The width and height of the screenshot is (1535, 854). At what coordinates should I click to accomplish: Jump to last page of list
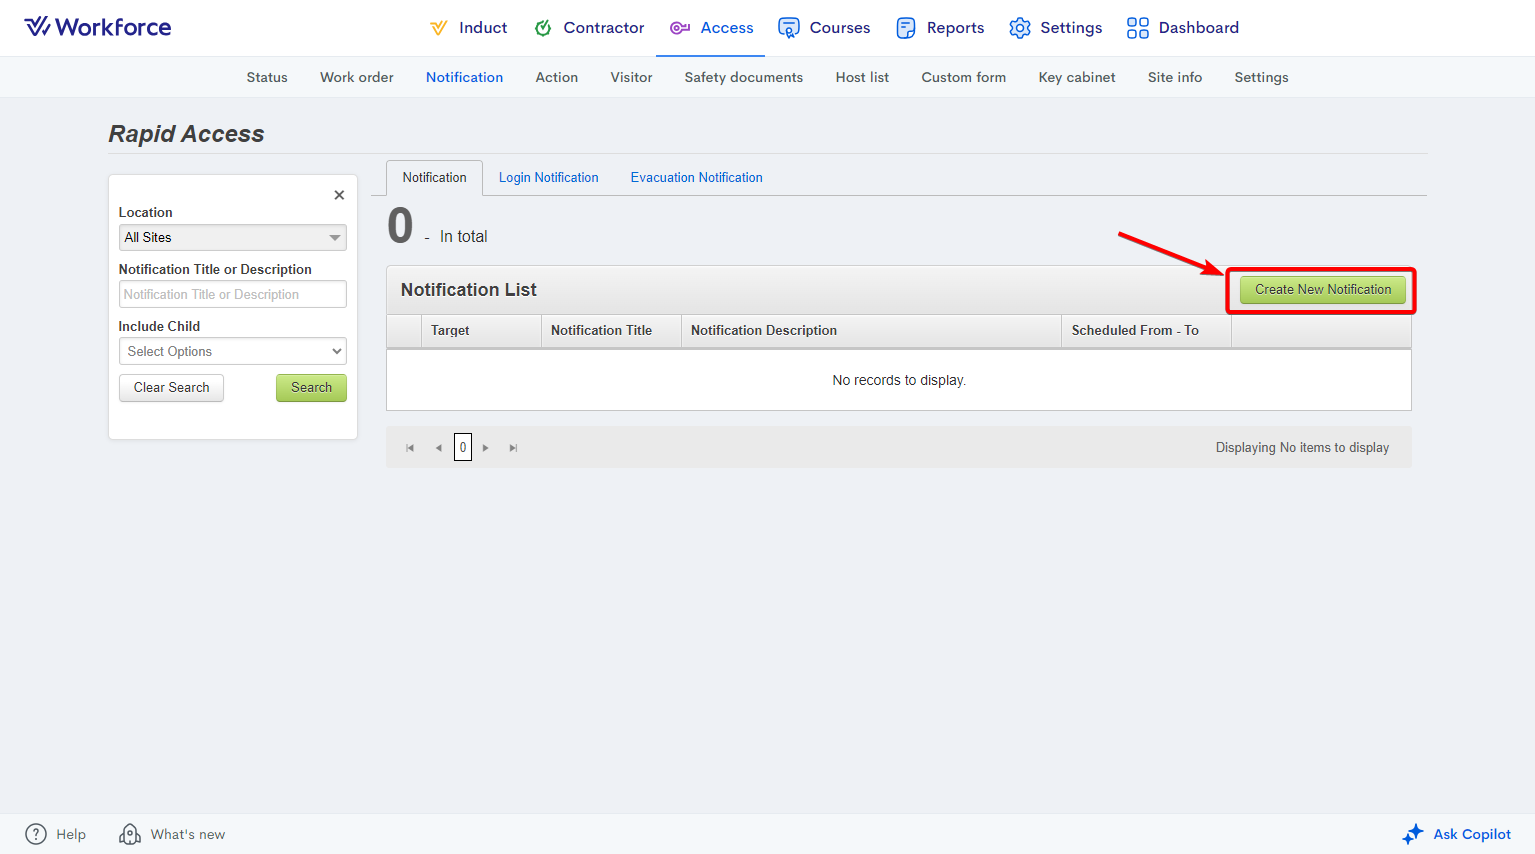pyautogui.click(x=513, y=448)
